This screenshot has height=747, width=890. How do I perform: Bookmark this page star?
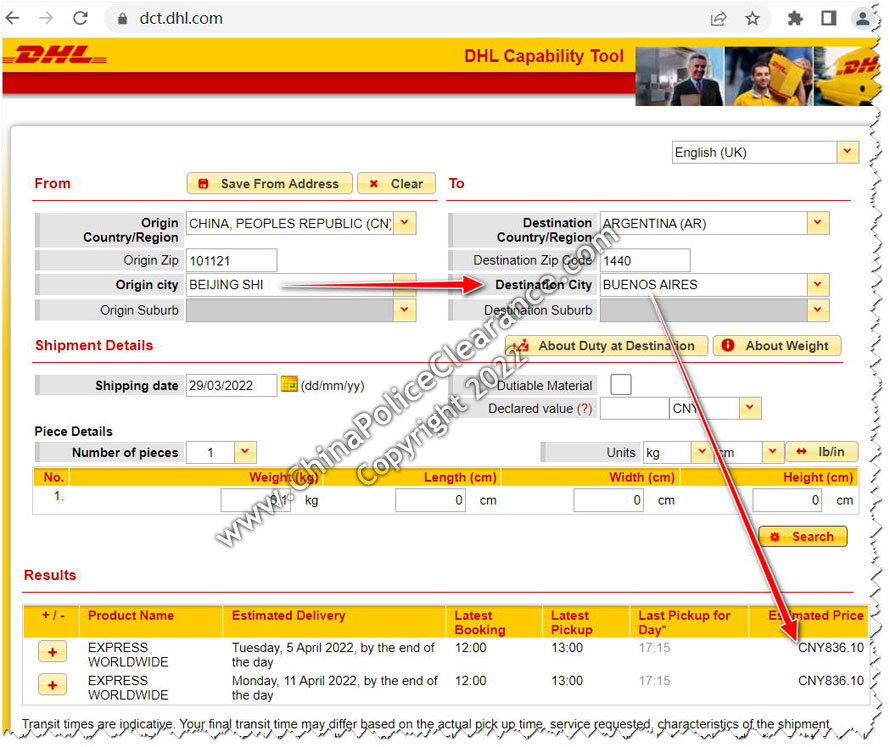752,19
